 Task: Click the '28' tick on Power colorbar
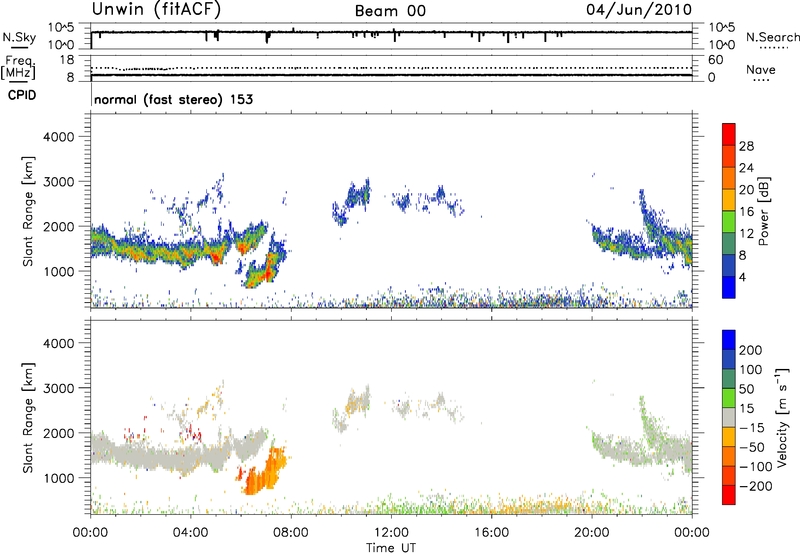click(x=746, y=146)
